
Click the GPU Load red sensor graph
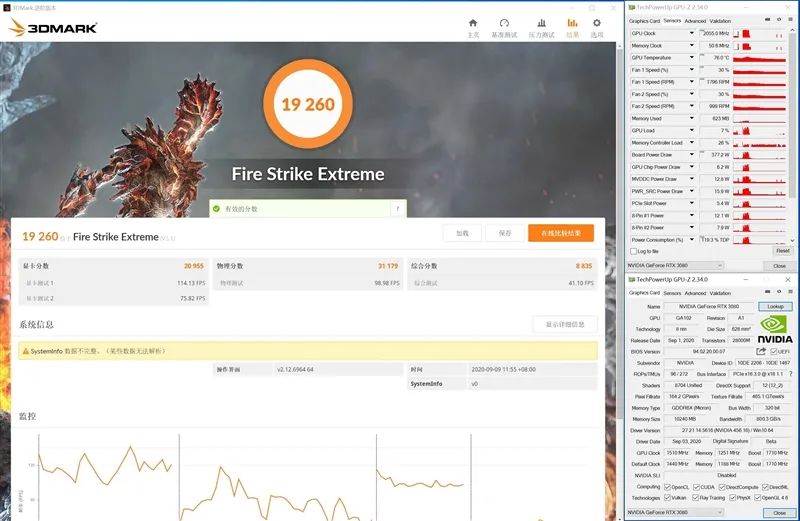[x=759, y=131]
